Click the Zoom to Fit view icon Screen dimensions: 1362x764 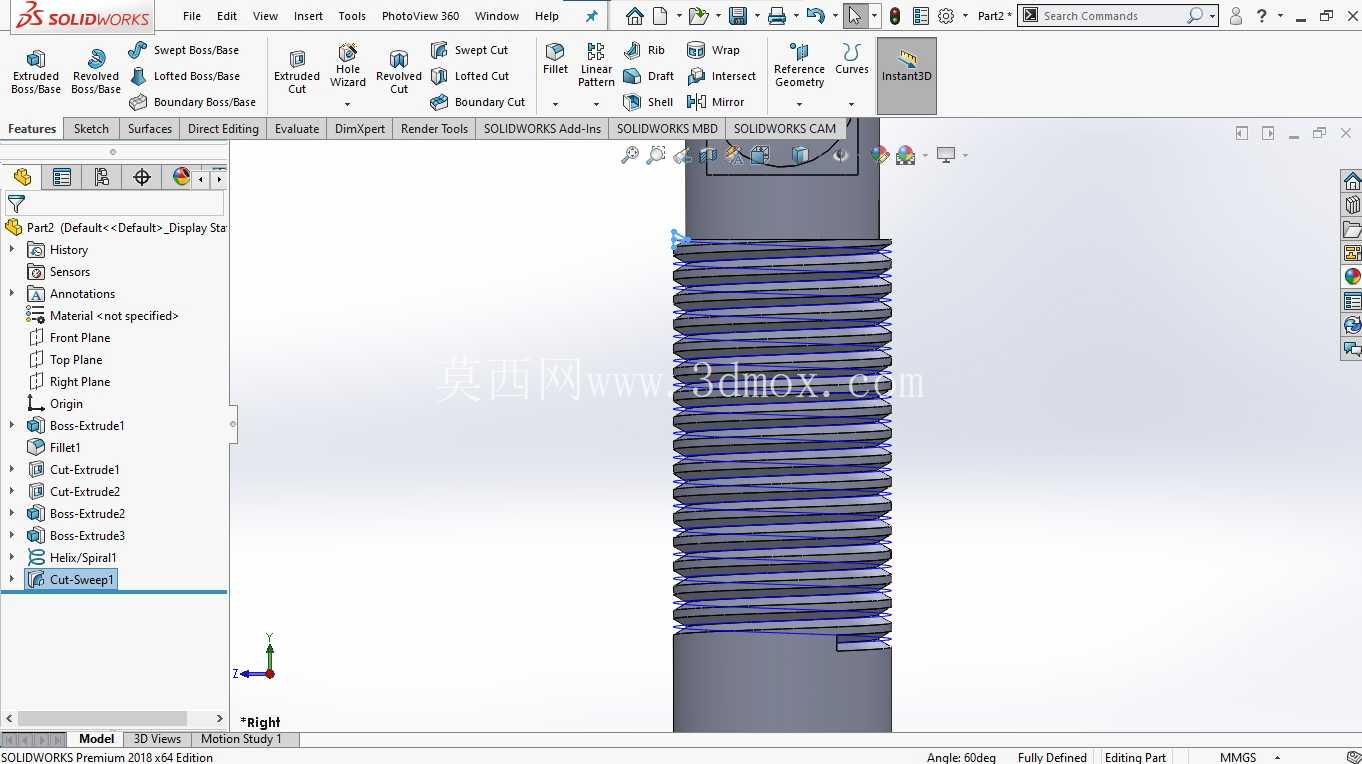click(x=630, y=155)
